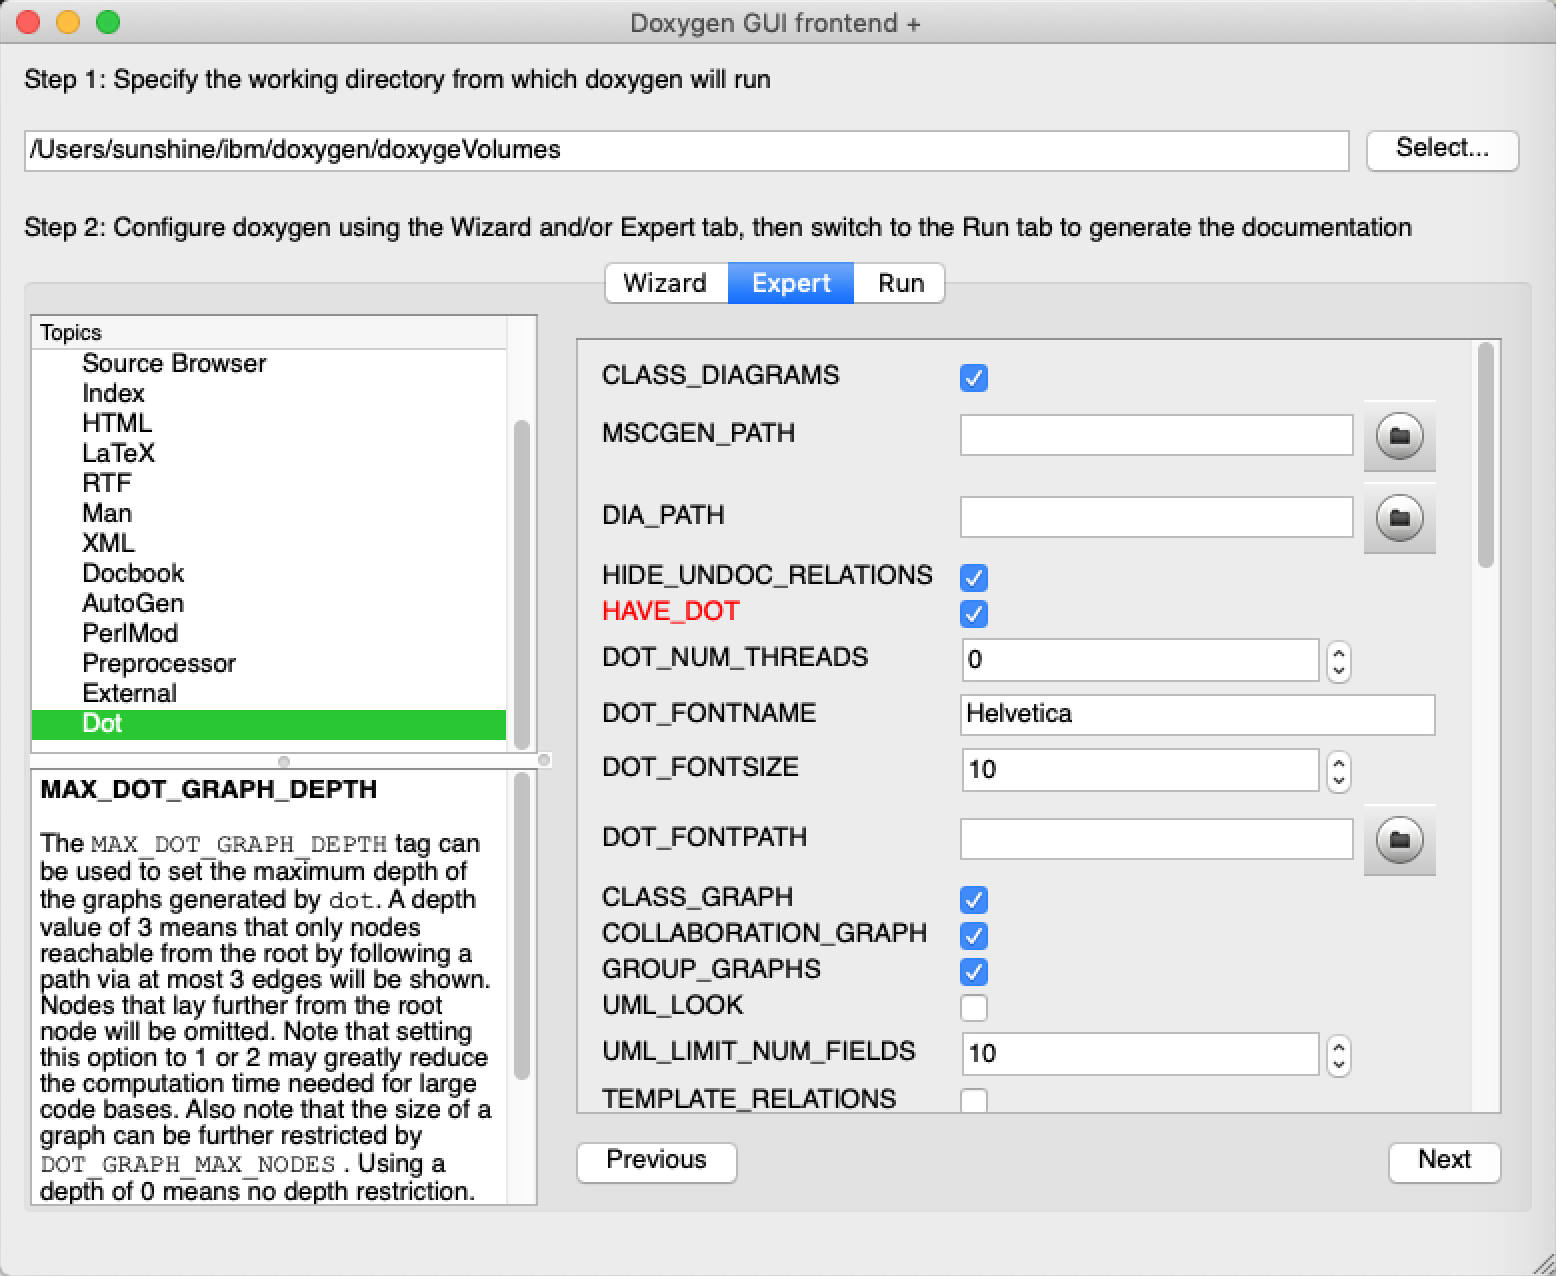This screenshot has height=1276, width=1556.
Task: Enable the TEMPLATE_RELATIONS checkbox
Action: pyautogui.click(x=973, y=1100)
